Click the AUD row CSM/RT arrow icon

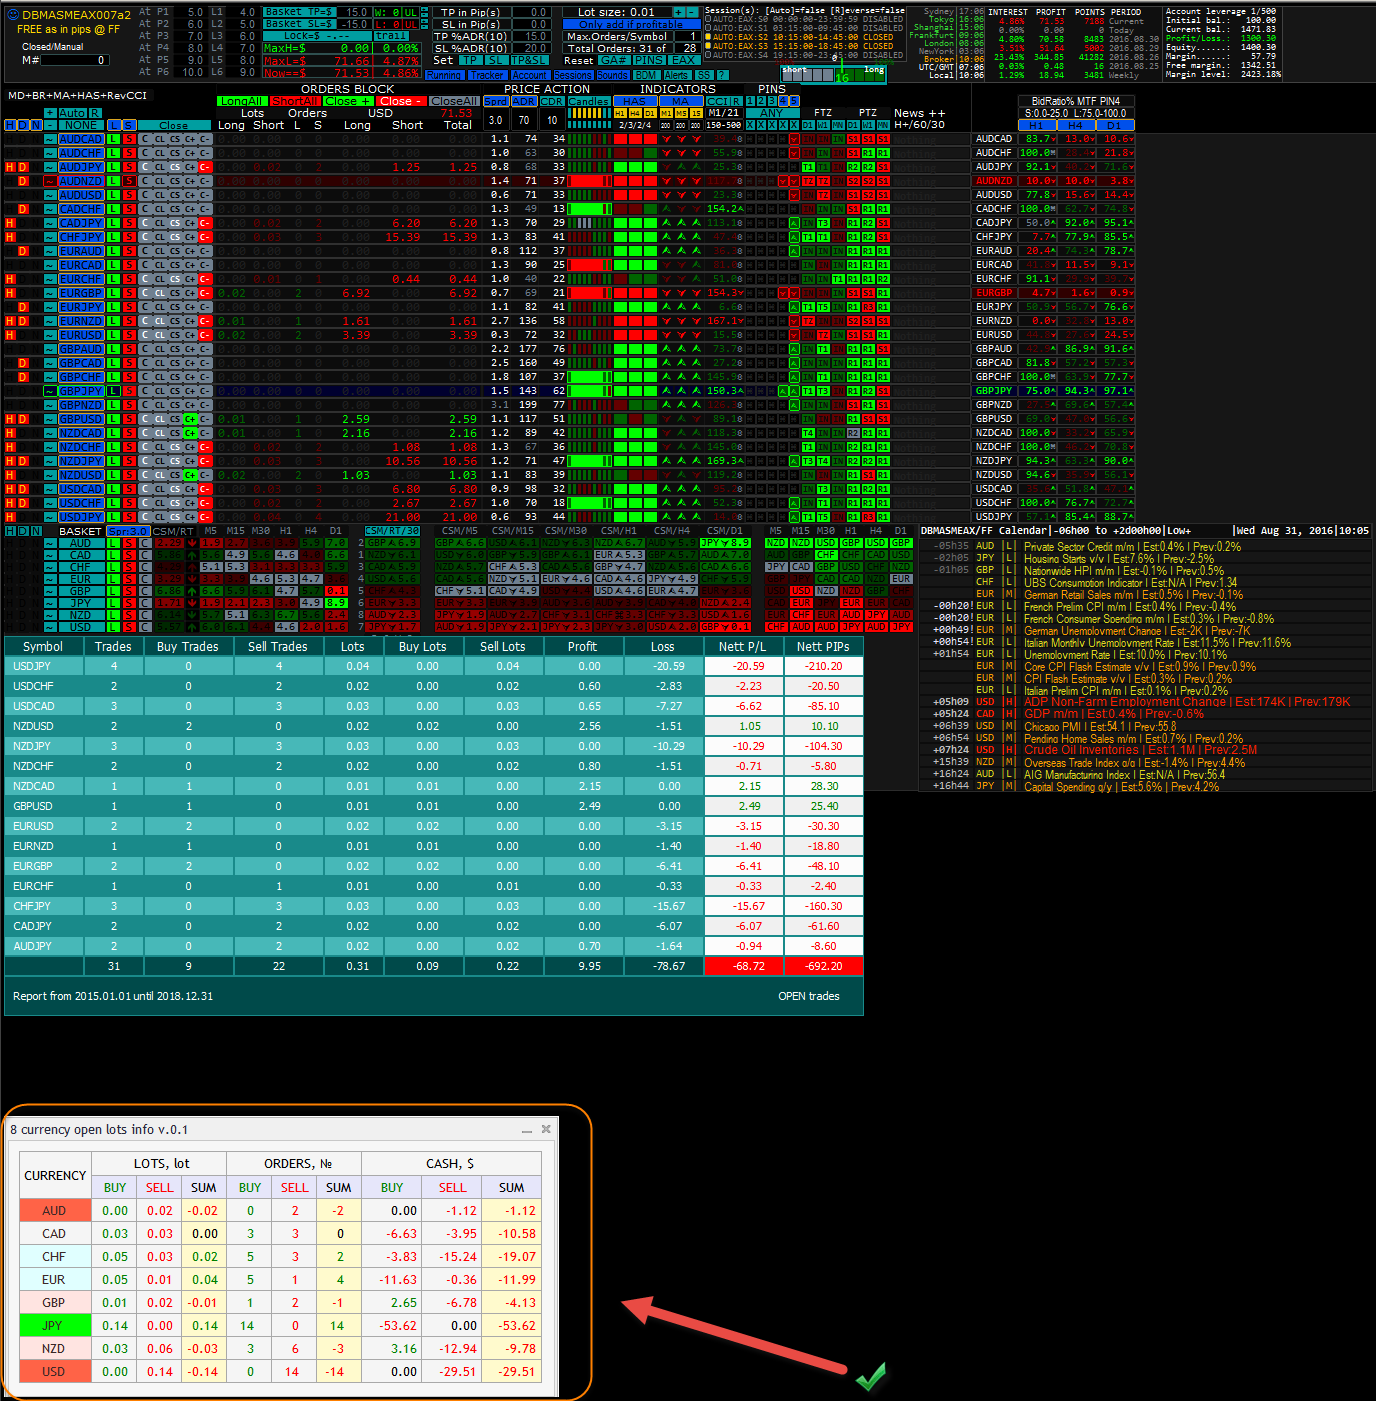pyautogui.click(x=192, y=543)
